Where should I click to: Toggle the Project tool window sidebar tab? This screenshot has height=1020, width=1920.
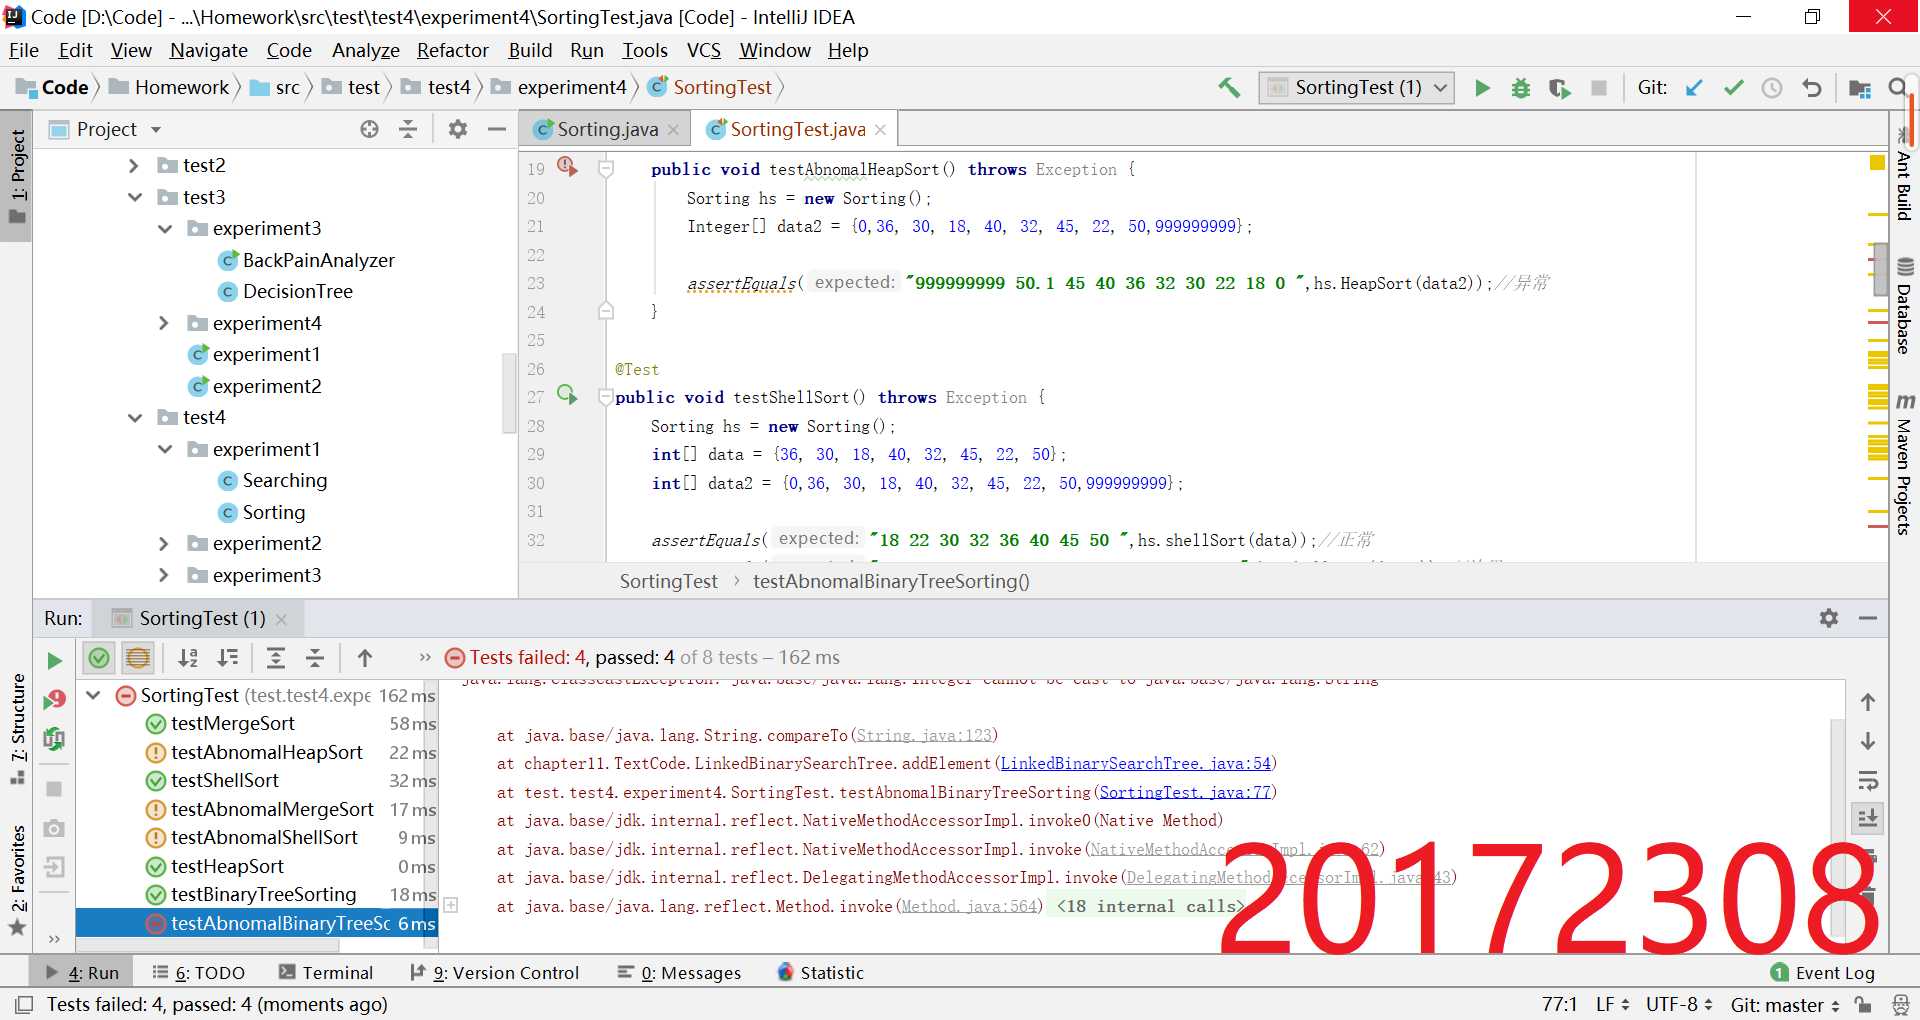point(18,176)
